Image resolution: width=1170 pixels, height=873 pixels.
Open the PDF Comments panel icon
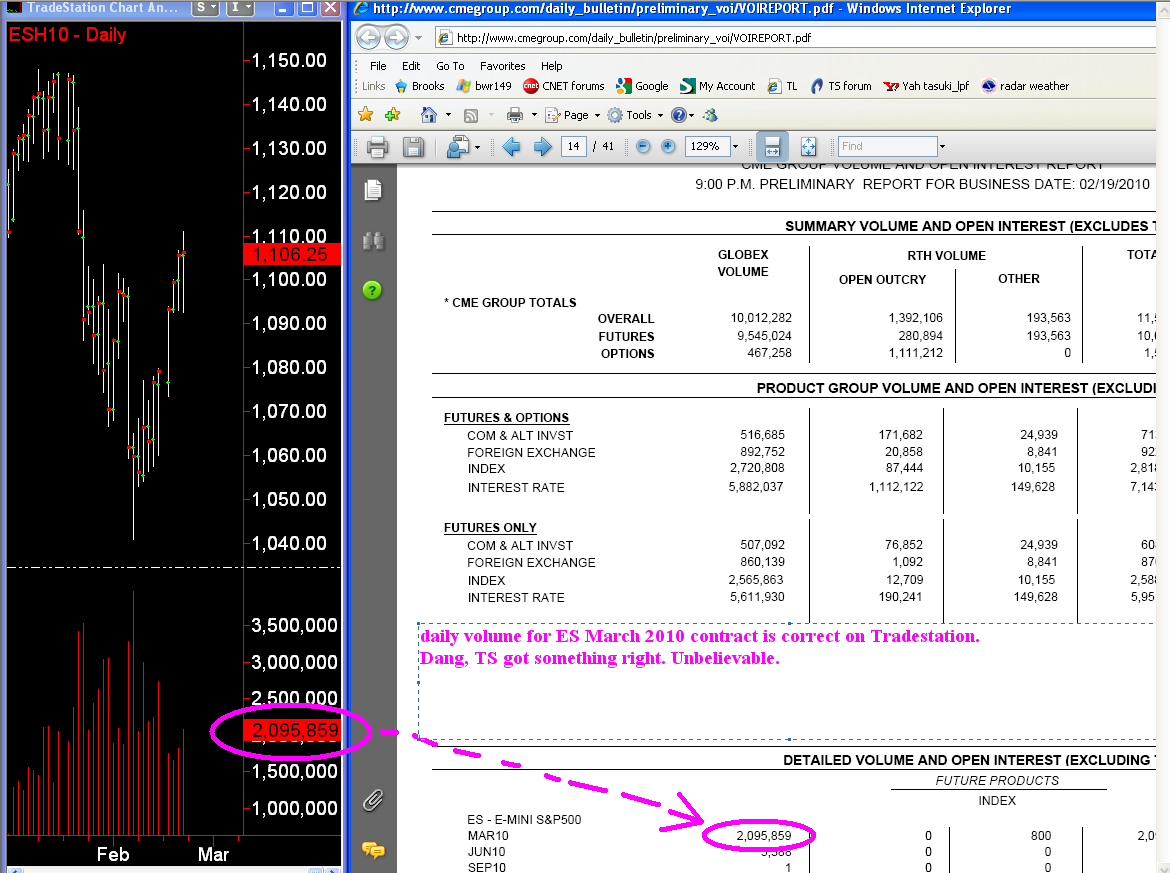[373, 850]
